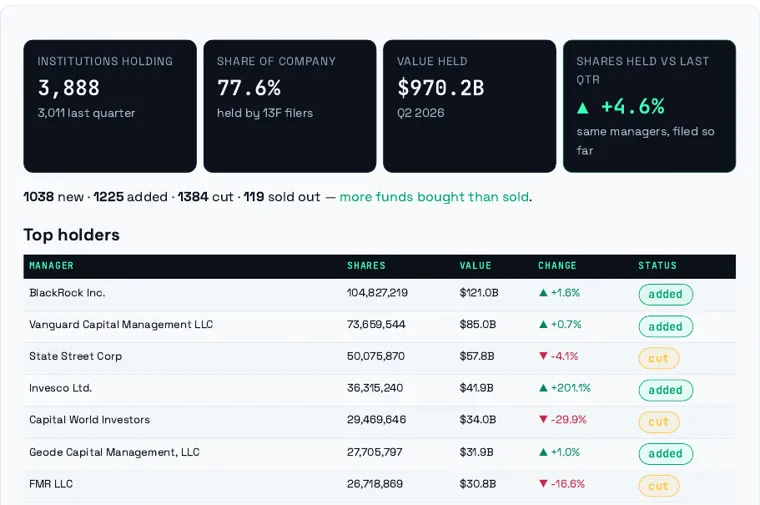Click shares value 36,315,240
This screenshot has width=760, height=505.
tap(375, 388)
